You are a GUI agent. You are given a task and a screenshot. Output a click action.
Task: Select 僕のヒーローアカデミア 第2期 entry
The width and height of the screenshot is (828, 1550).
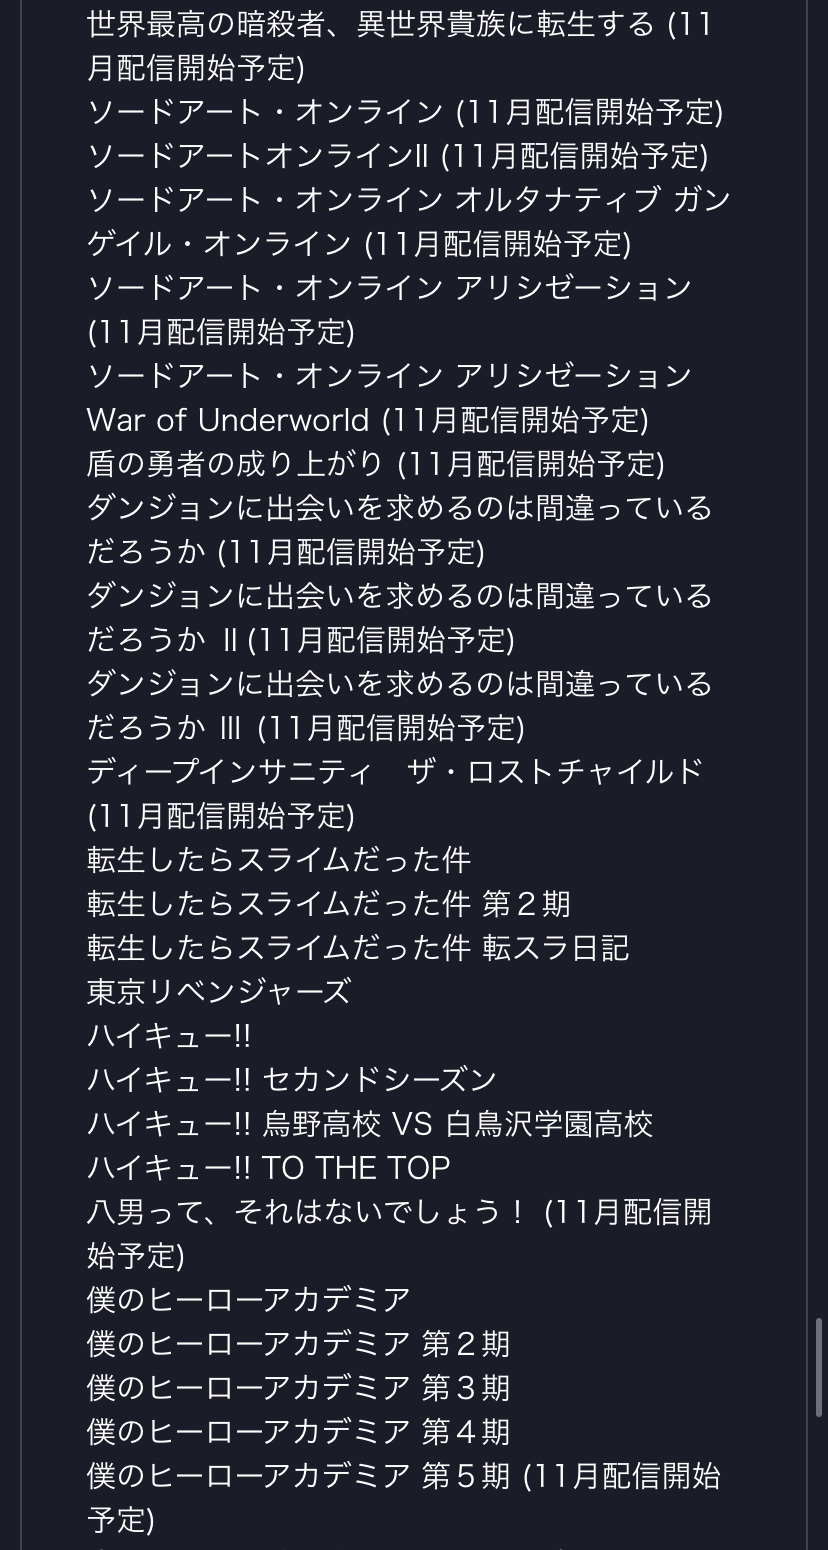pos(299,1343)
